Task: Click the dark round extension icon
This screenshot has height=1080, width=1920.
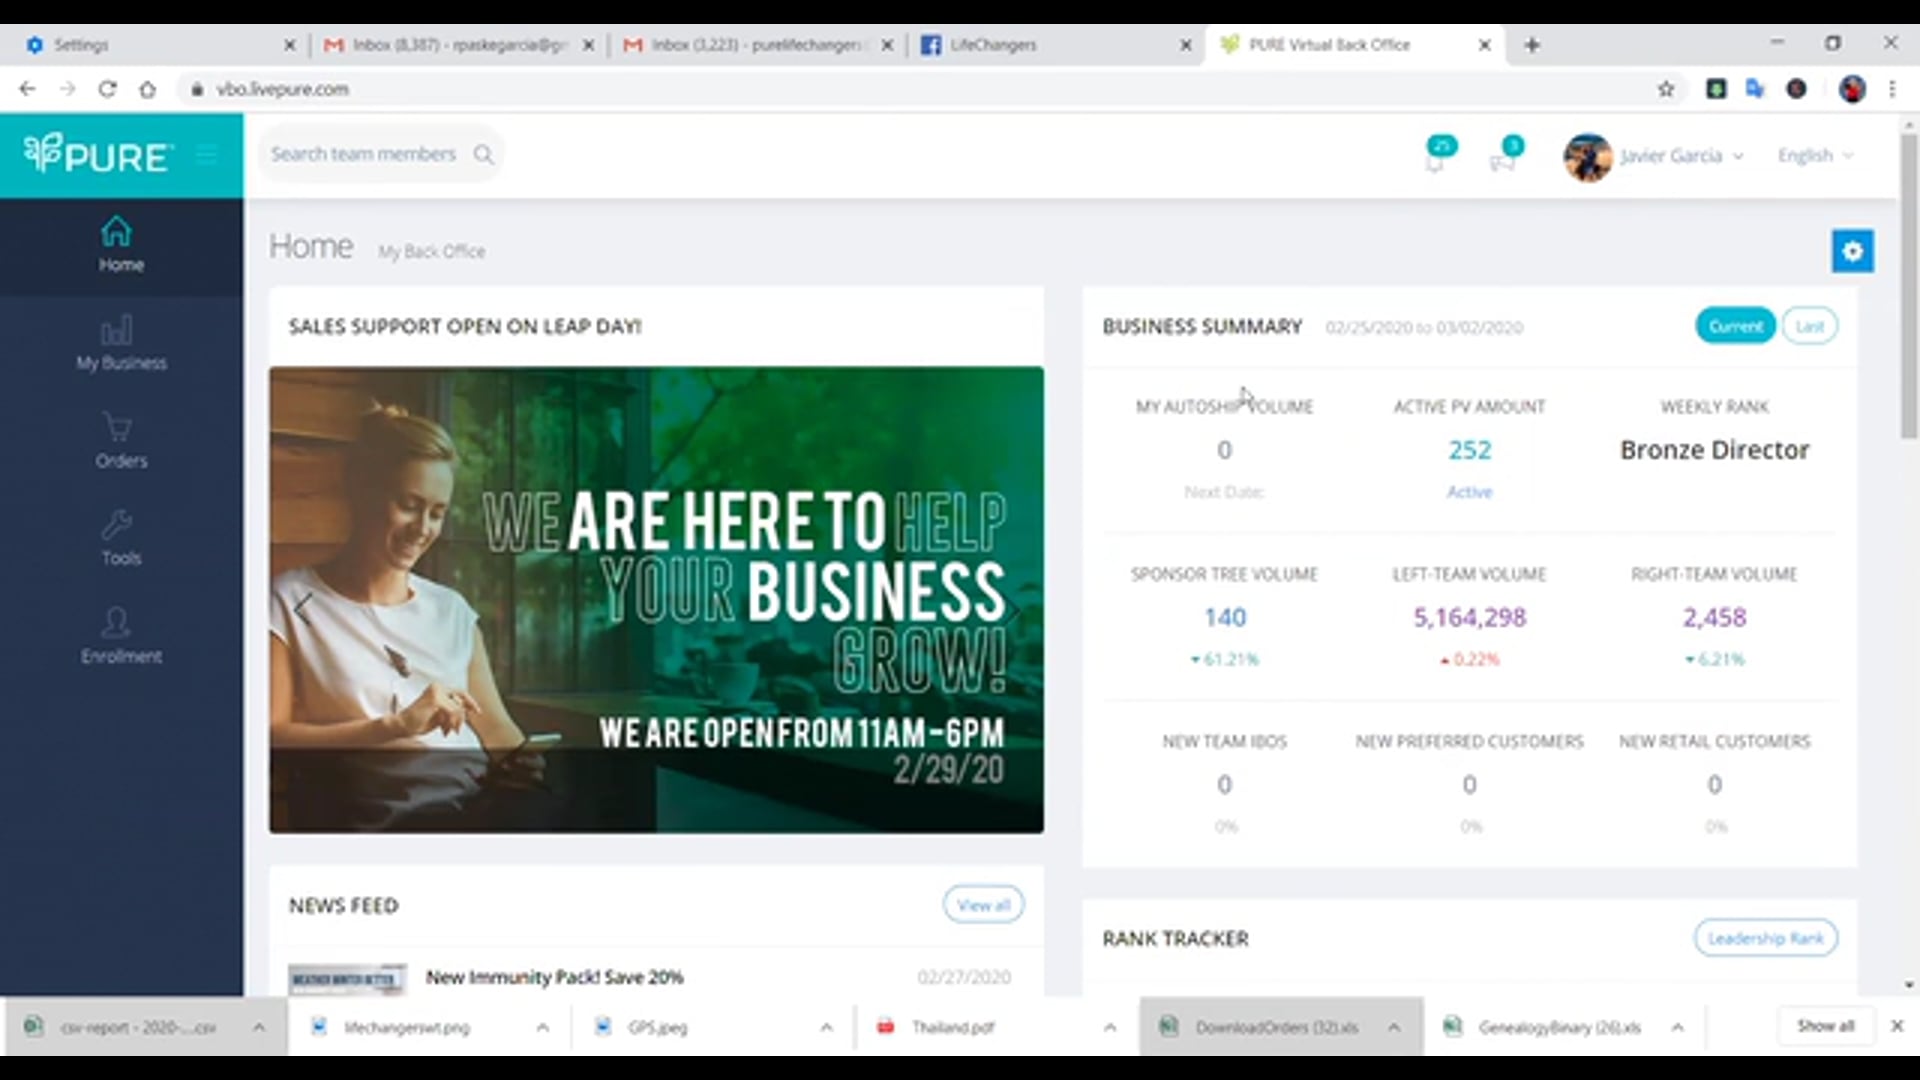Action: pyautogui.click(x=1796, y=89)
